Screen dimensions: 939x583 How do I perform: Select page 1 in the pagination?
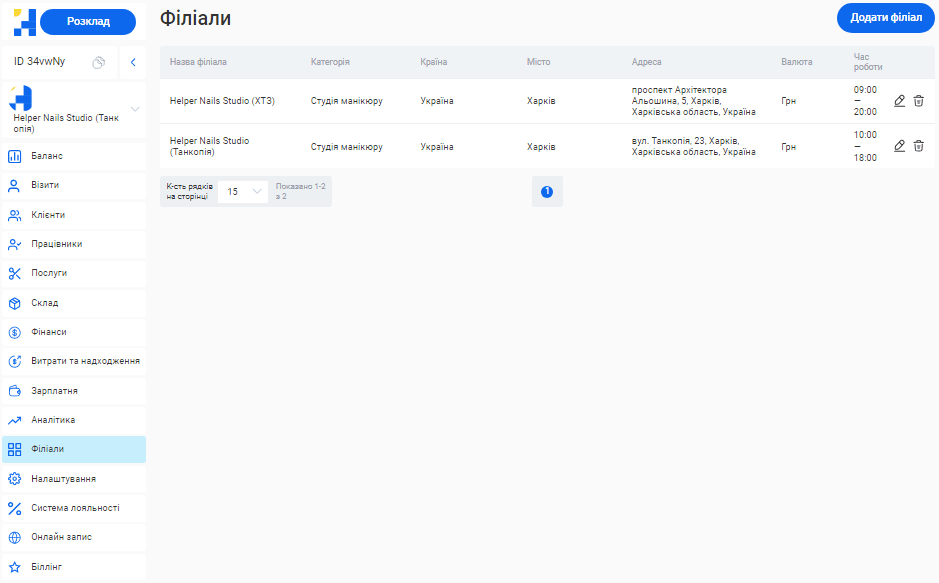click(547, 191)
